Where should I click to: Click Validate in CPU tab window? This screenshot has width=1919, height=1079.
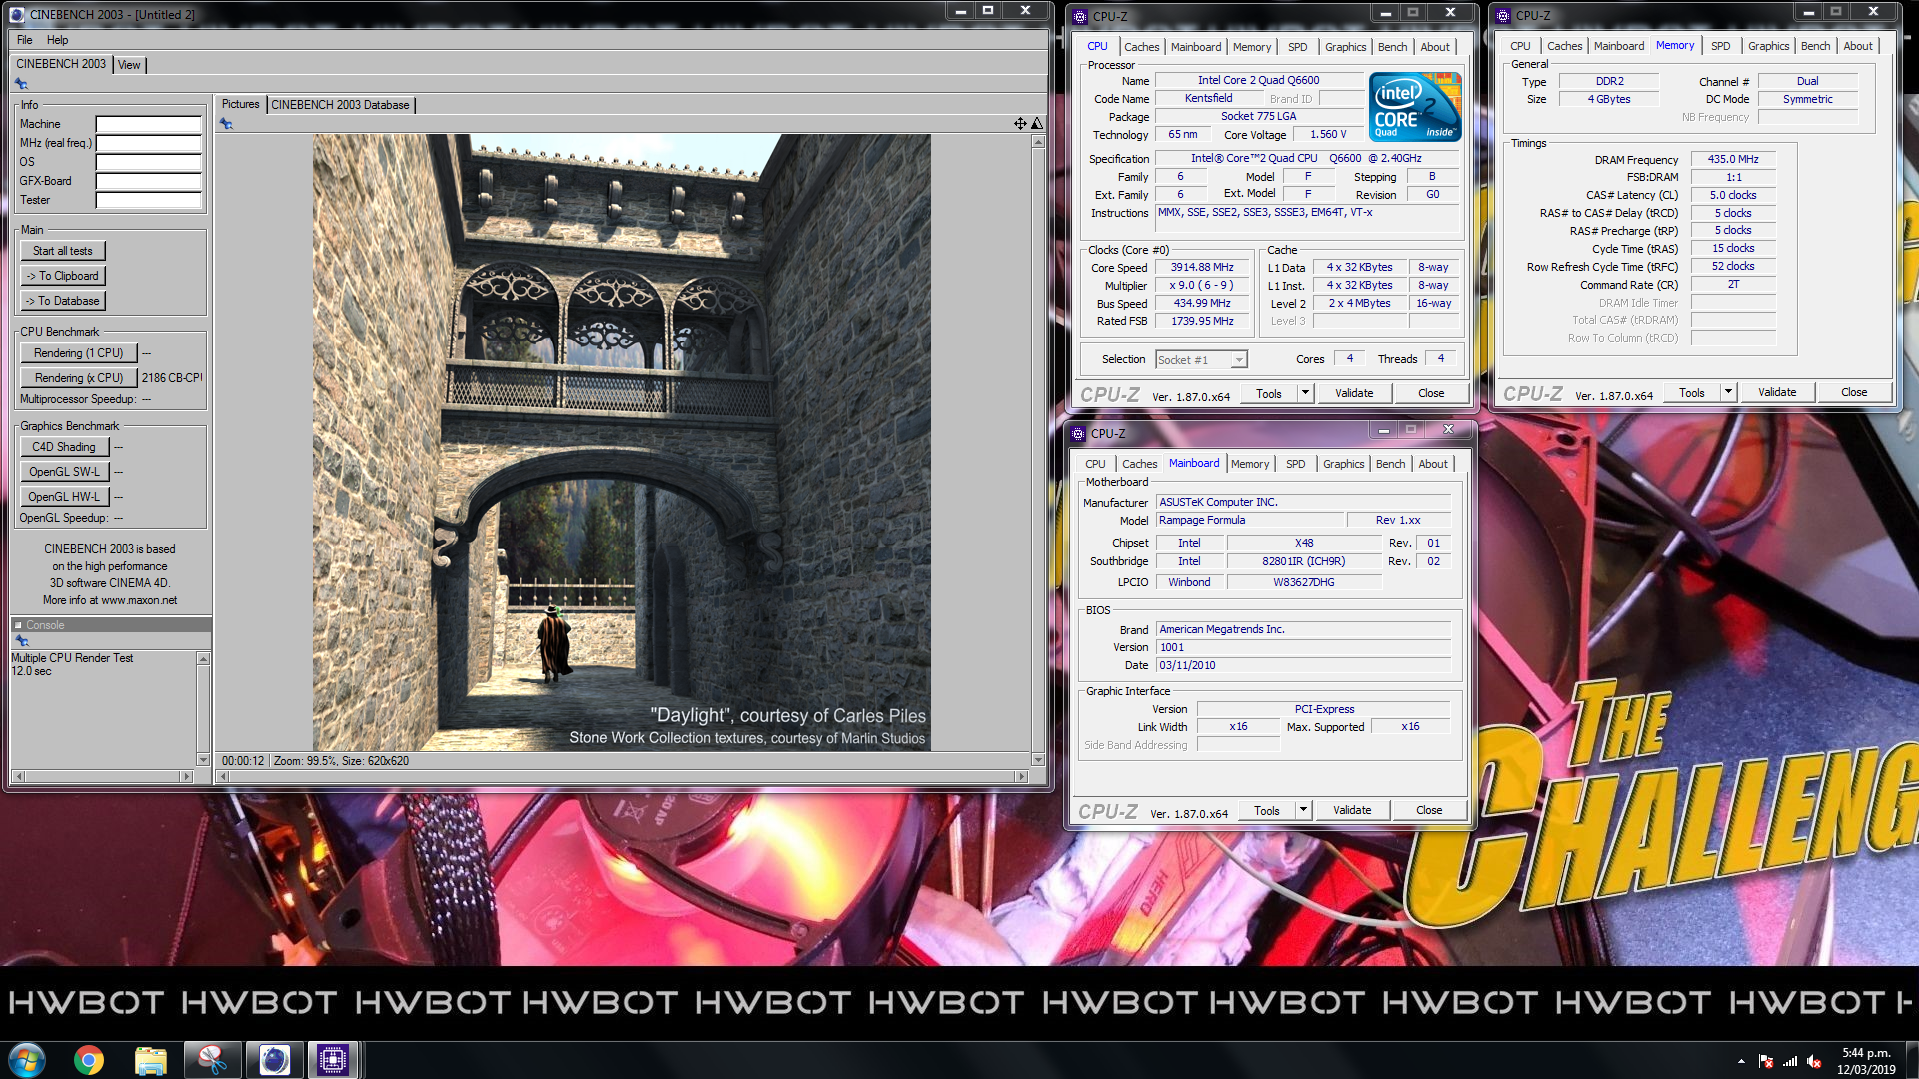(x=1354, y=393)
